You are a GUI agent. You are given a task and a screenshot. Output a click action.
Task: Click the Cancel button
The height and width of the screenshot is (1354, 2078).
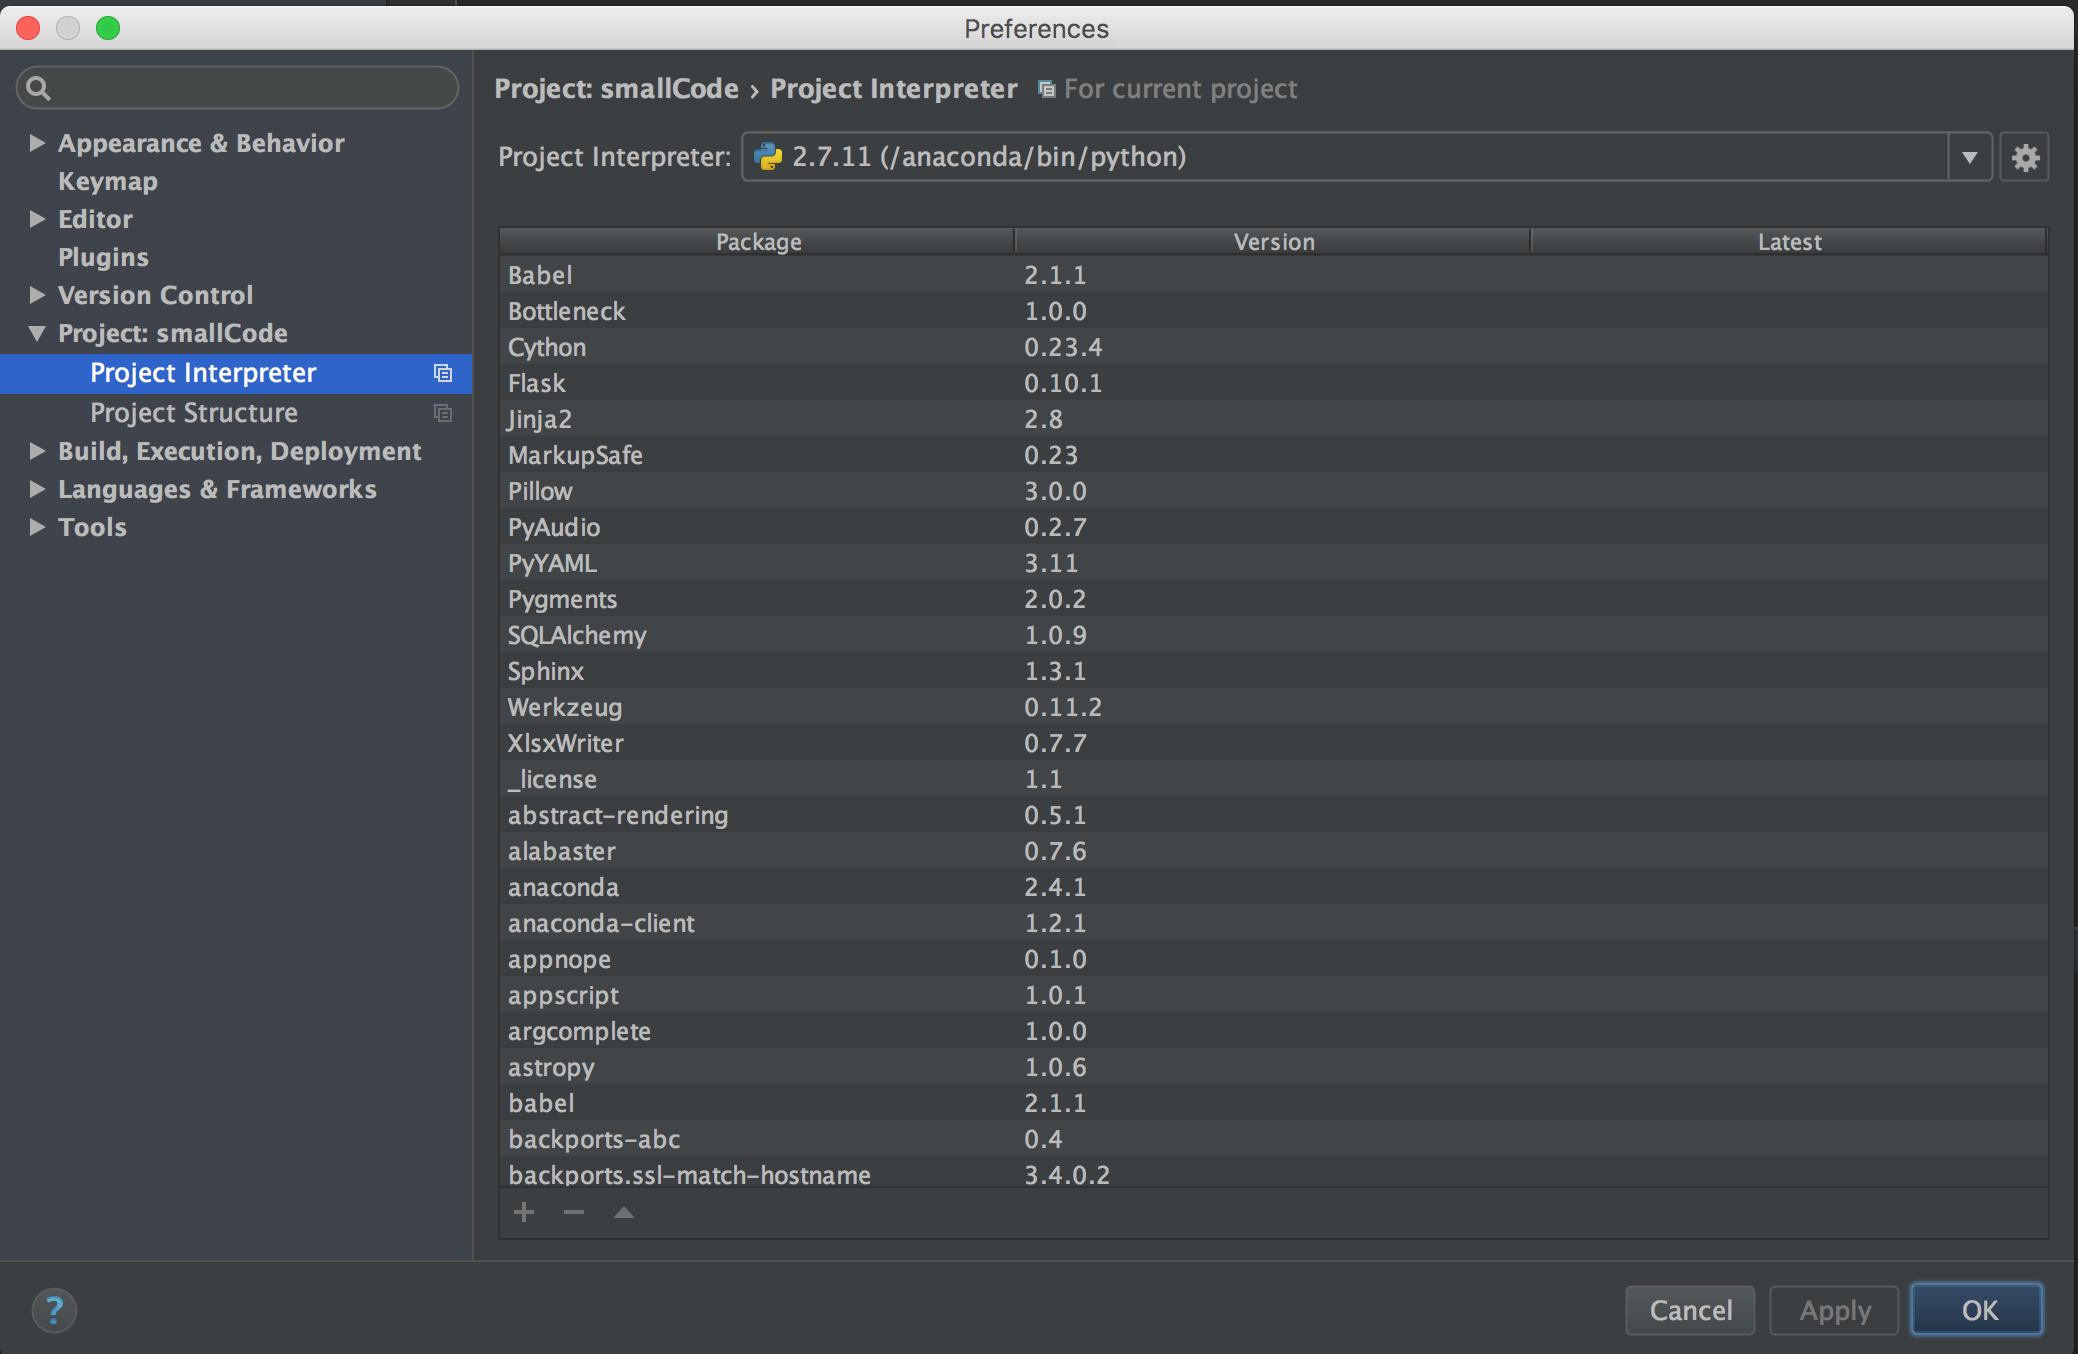(1689, 1310)
